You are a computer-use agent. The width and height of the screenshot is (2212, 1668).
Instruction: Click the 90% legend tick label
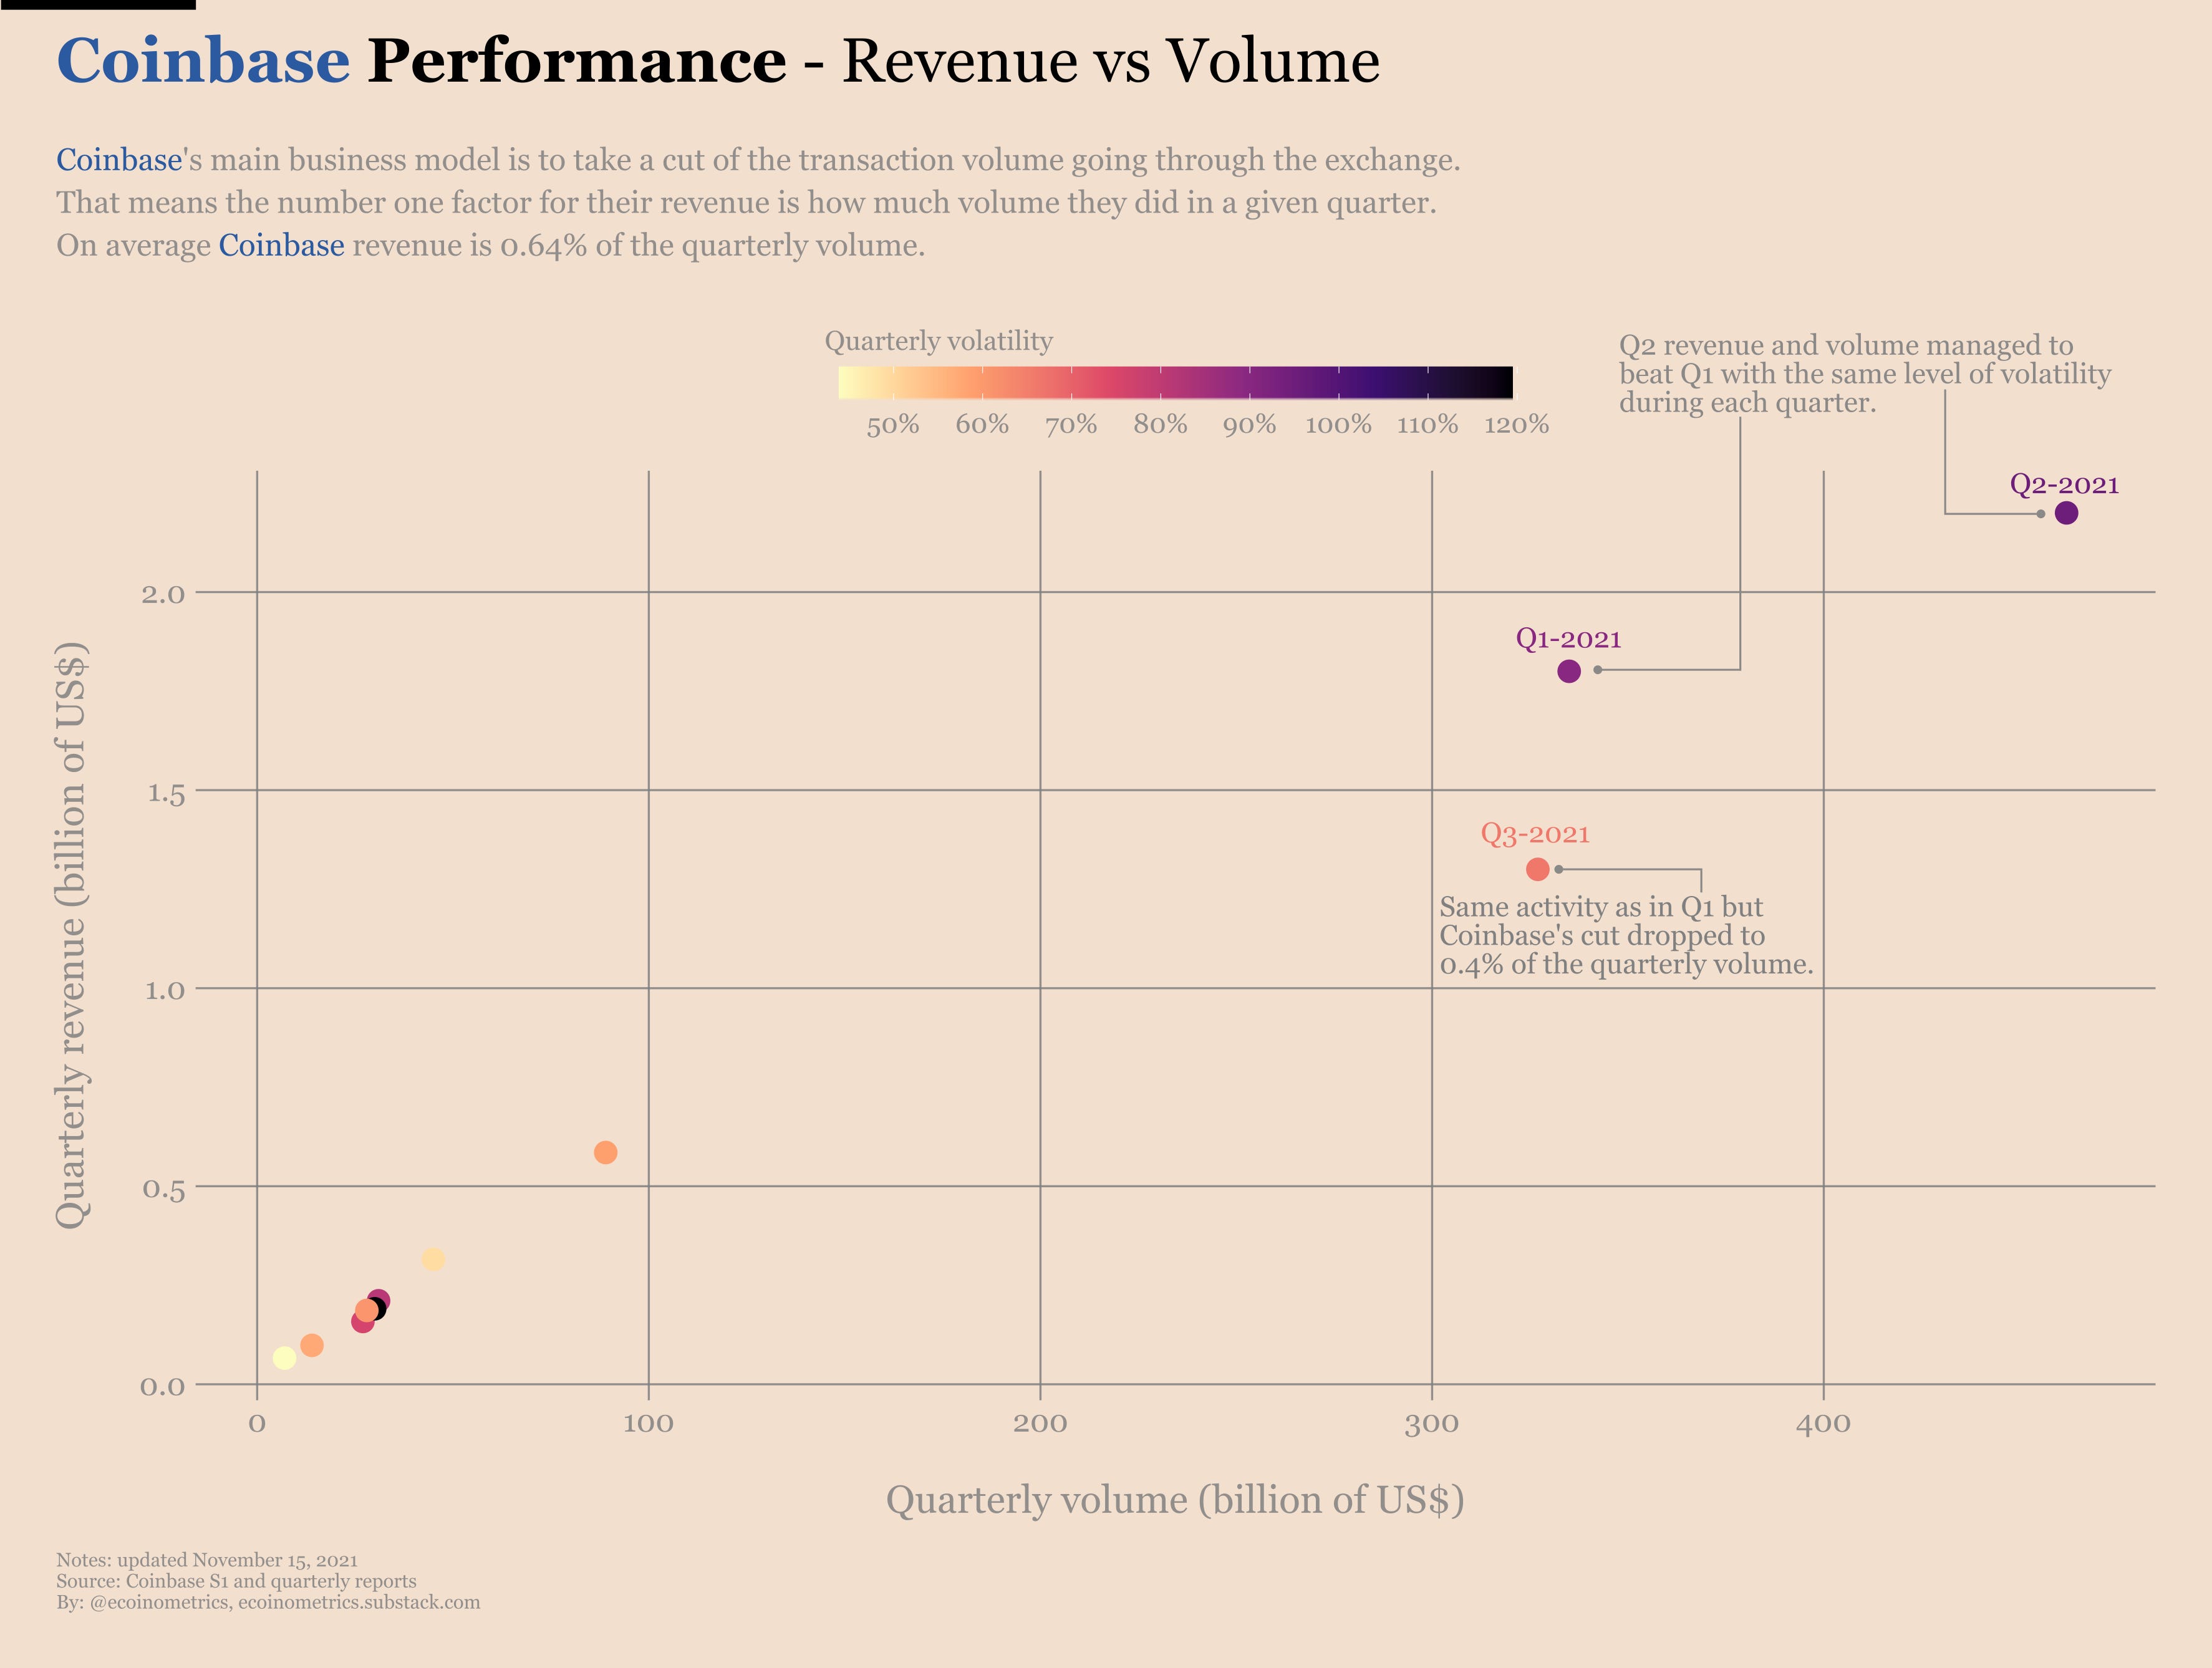click(x=1249, y=425)
